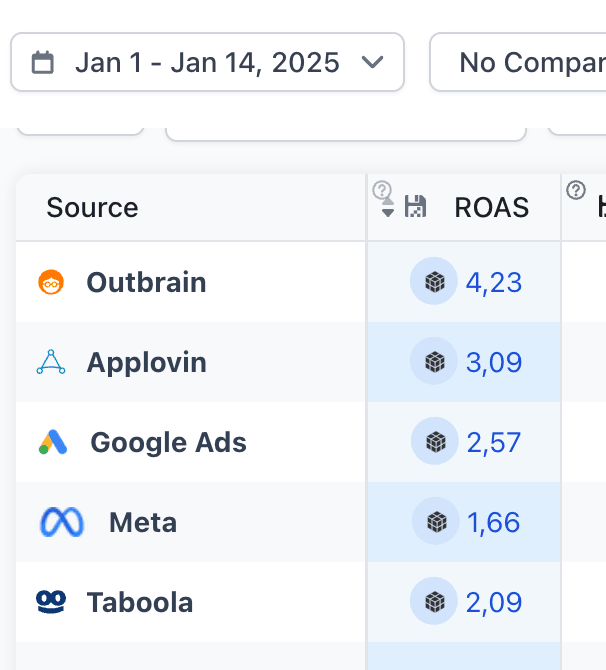Screen dimensions: 606x670
Task: Open Taboola ROAS value 2,09
Action: point(494,602)
